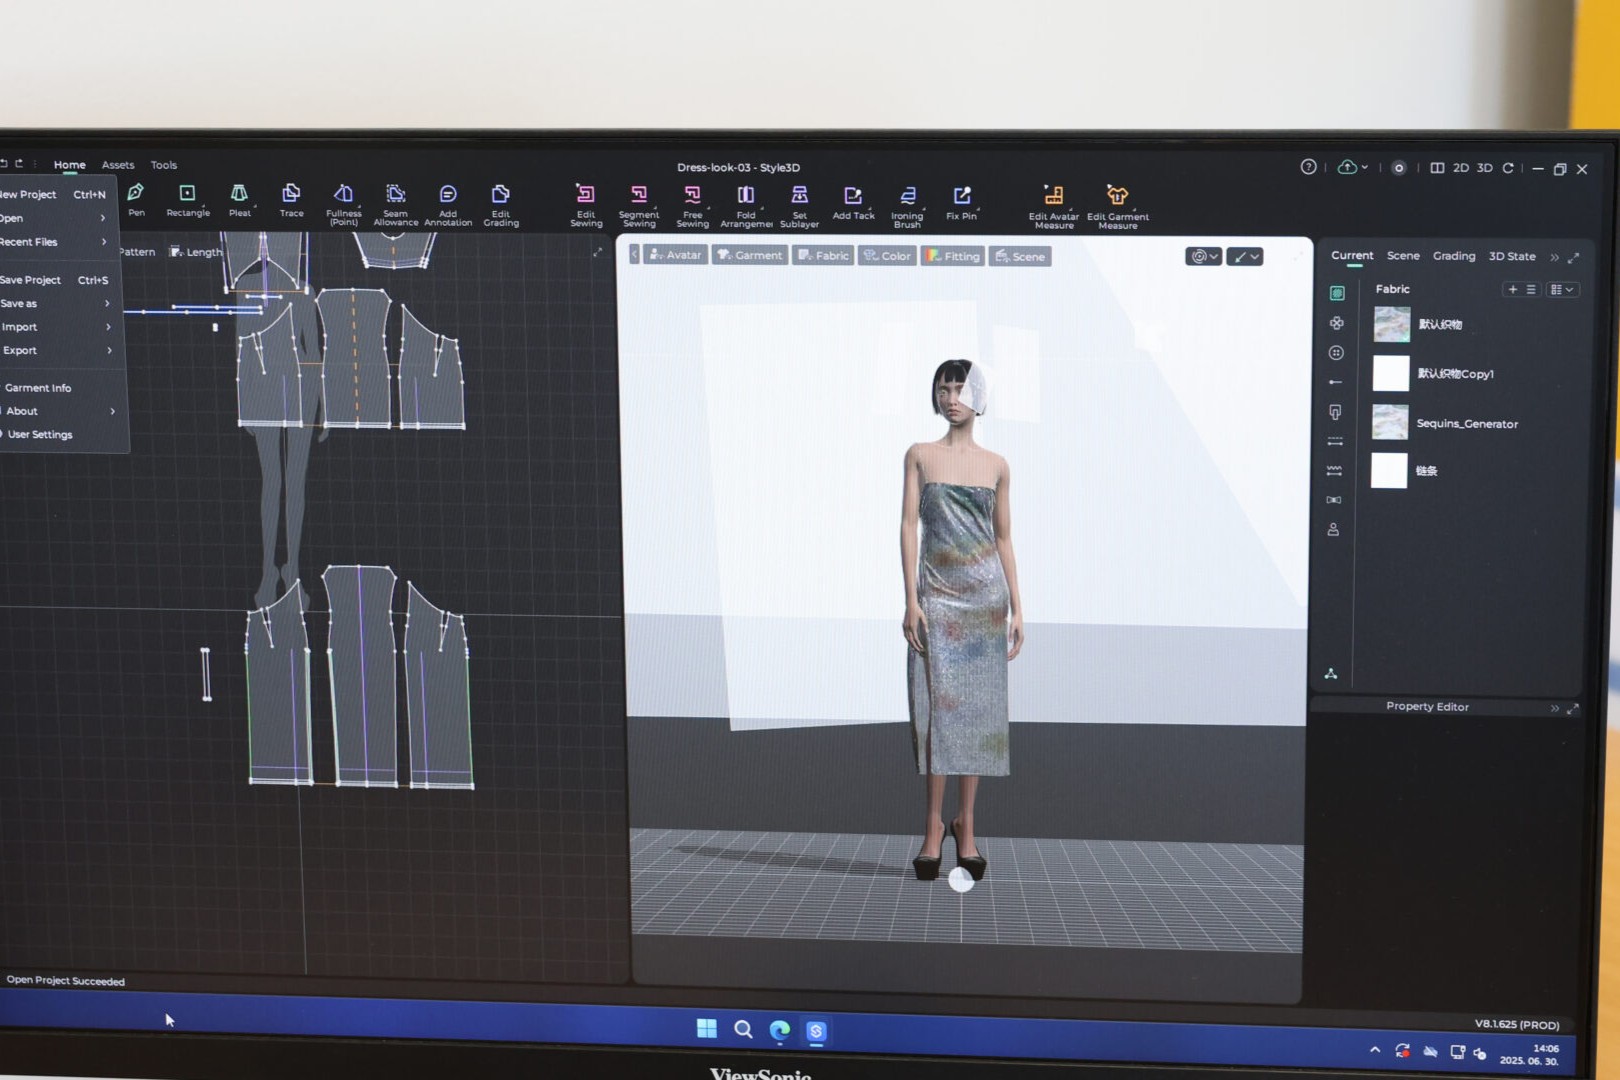Toggle Length display in 2D window

196,252
